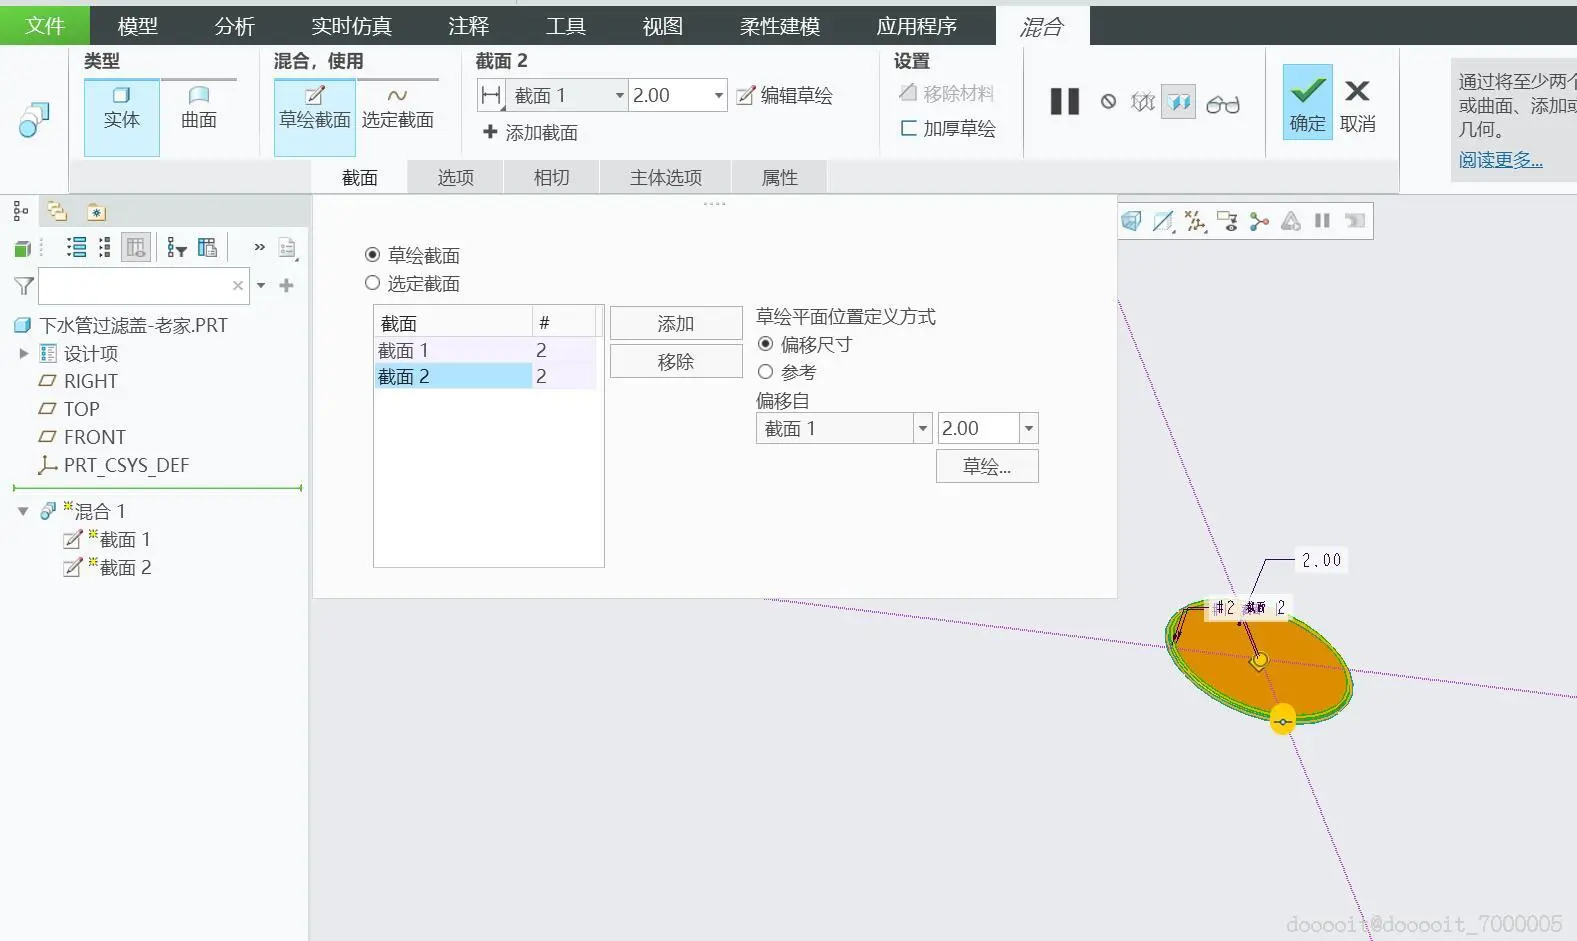Choose the 选定截面 selected section mode
Screen dimensions: 1577x941
pos(397,107)
